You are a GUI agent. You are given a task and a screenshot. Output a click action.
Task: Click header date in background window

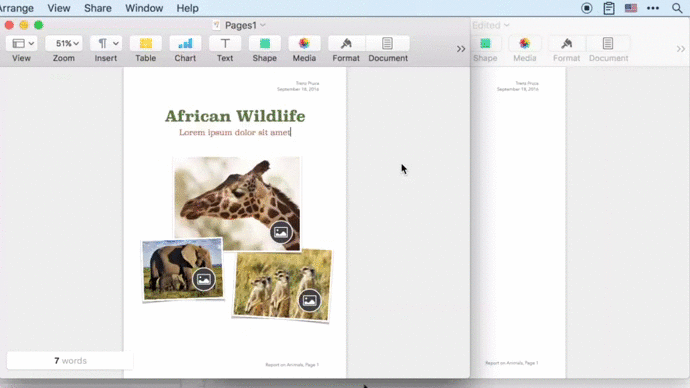[x=518, y=89]
